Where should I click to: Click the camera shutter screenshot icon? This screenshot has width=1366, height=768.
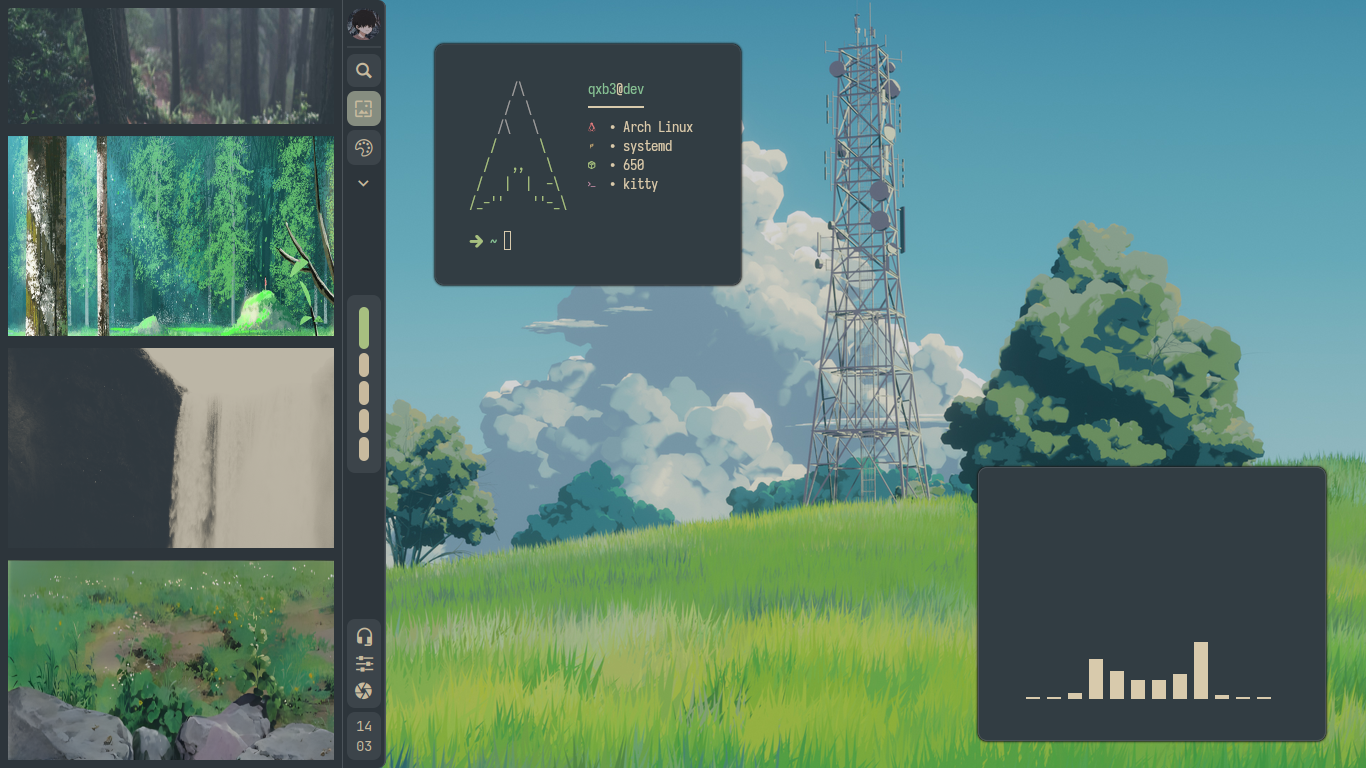pyautogui.click(x=364, y=691)
